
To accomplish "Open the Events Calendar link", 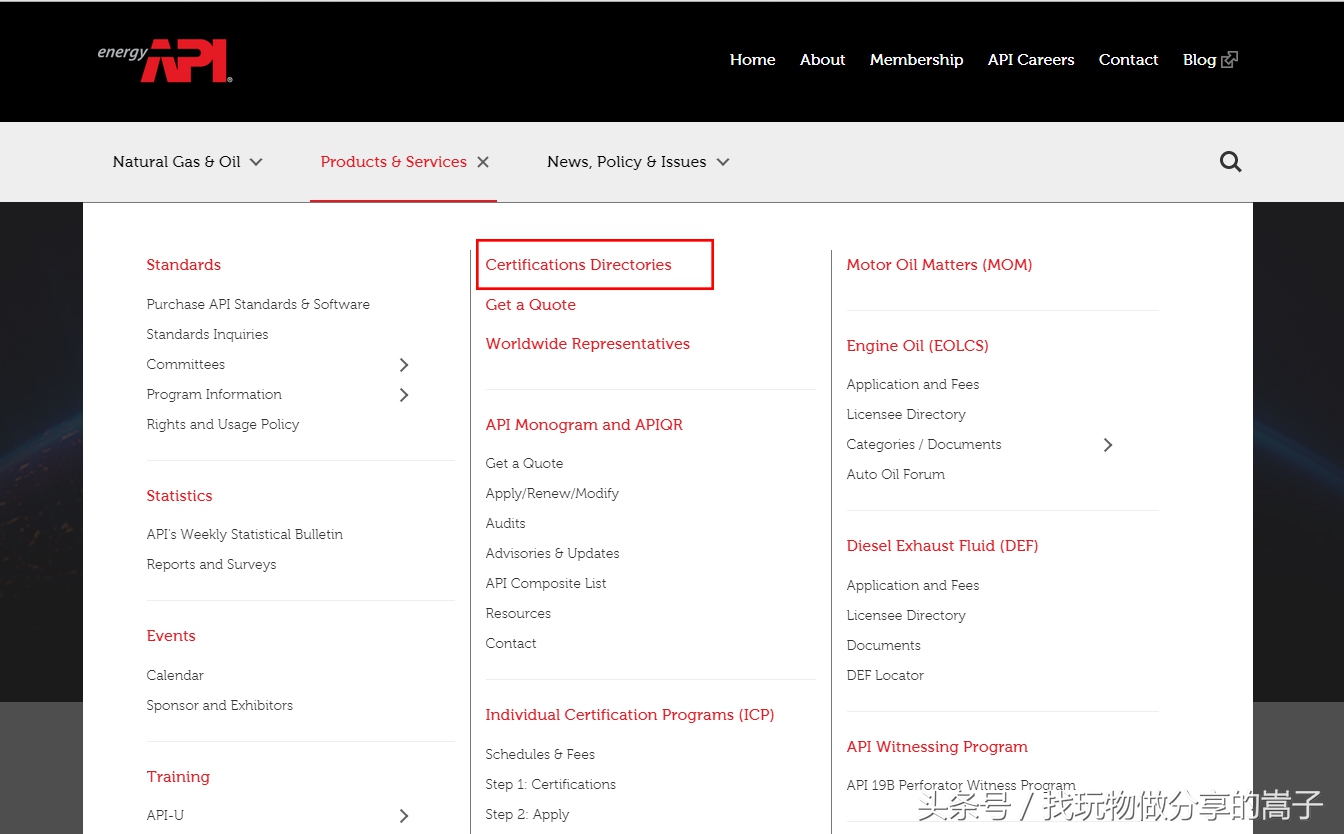I will click(175, 675).
